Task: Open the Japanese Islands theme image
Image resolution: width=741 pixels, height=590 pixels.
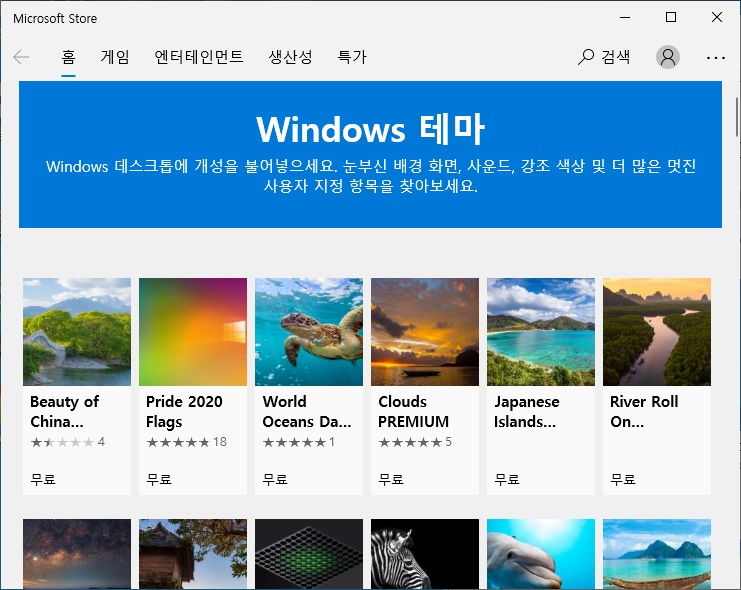Action: (x=541, y=332)
